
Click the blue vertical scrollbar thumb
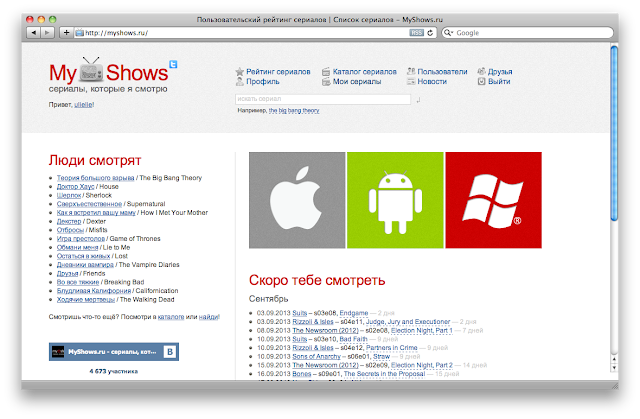[614, 133]
